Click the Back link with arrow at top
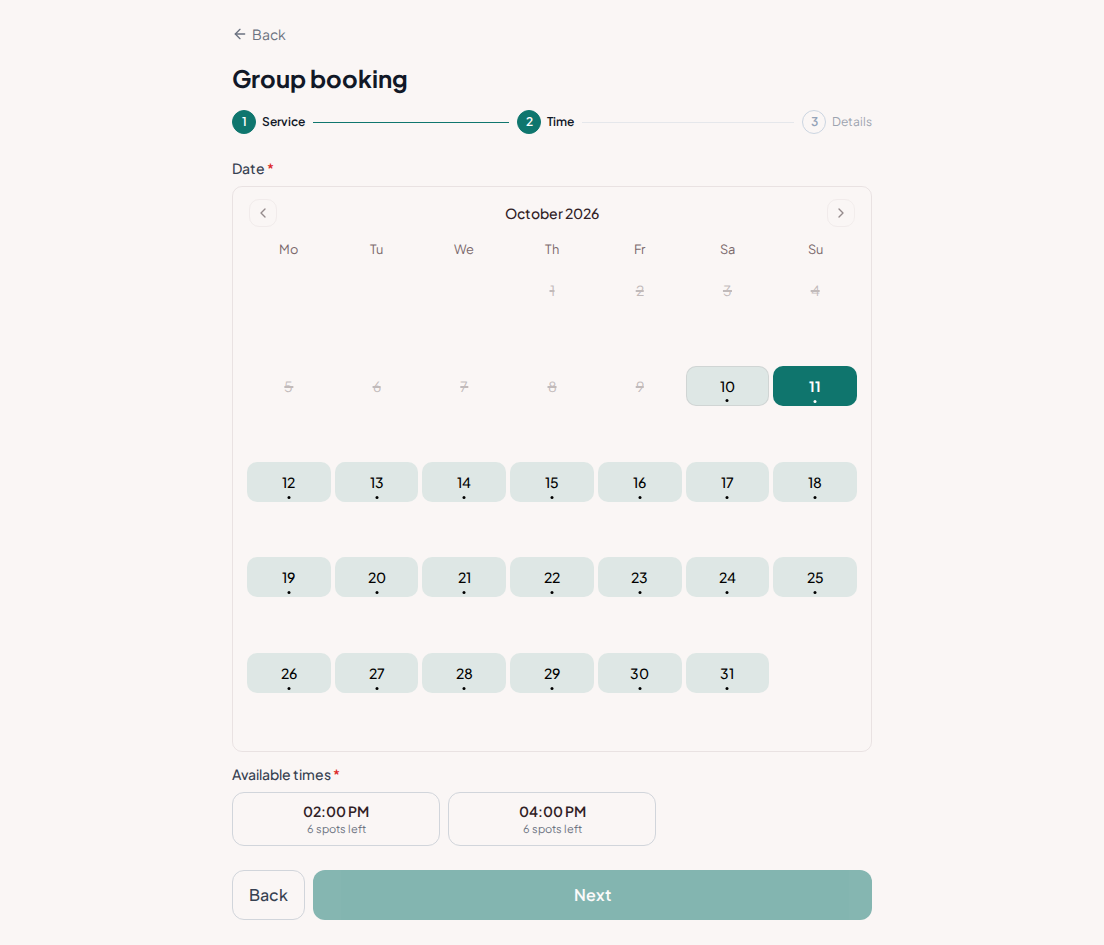Image resolution: width=1104 pixels, height=945 pixels. [259, 35]
